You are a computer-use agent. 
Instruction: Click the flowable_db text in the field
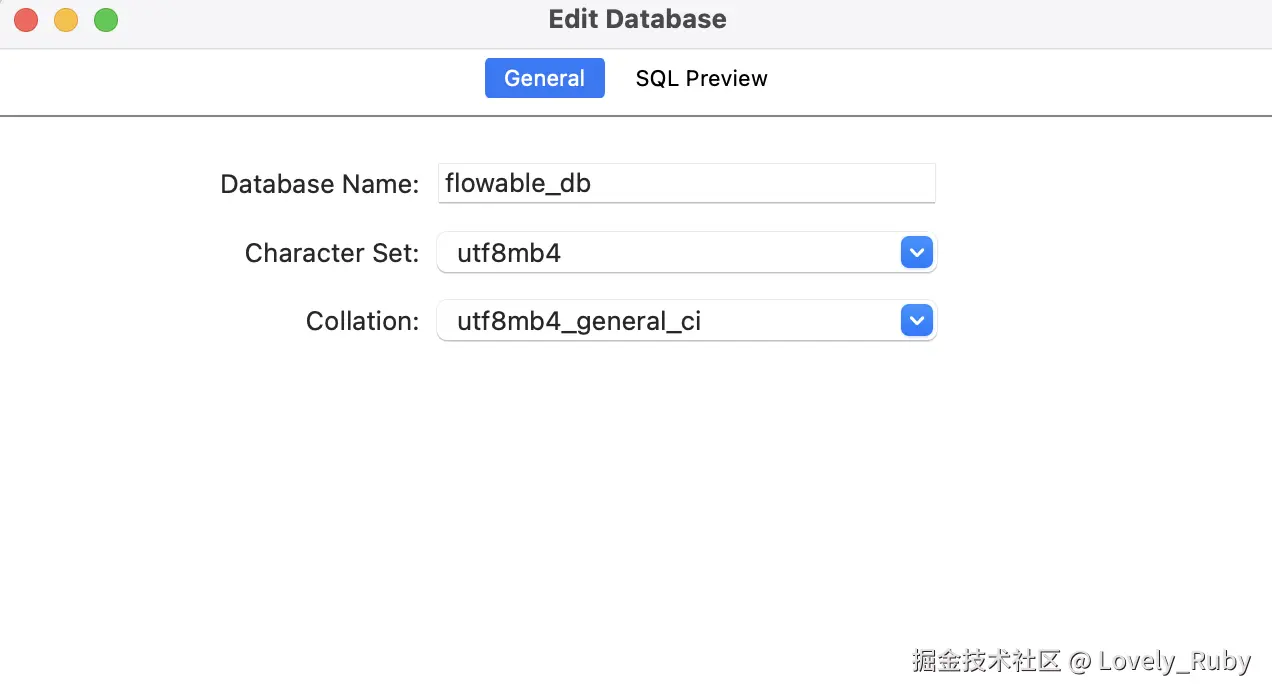pyautogui.click(x=517, y=184)
